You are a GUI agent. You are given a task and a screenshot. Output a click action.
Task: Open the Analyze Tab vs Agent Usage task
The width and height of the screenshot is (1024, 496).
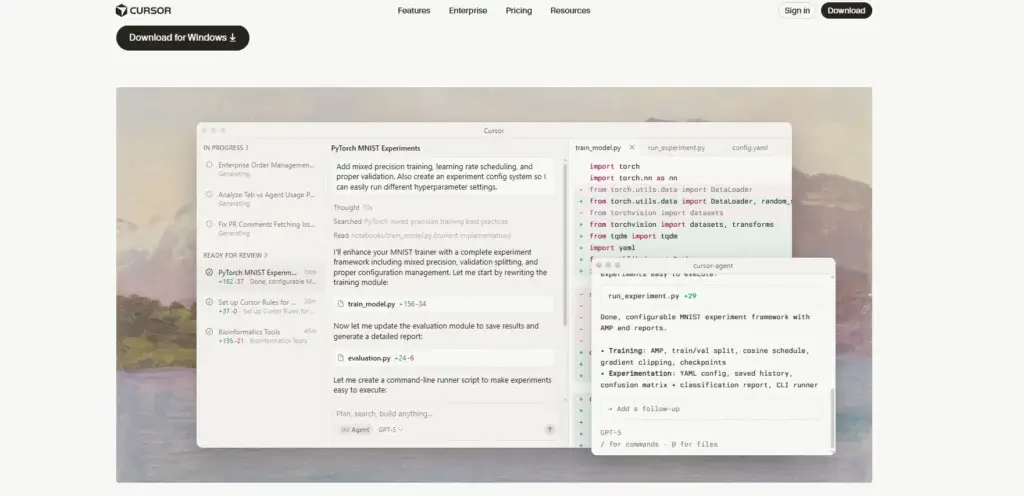click(x=261, y=198)
